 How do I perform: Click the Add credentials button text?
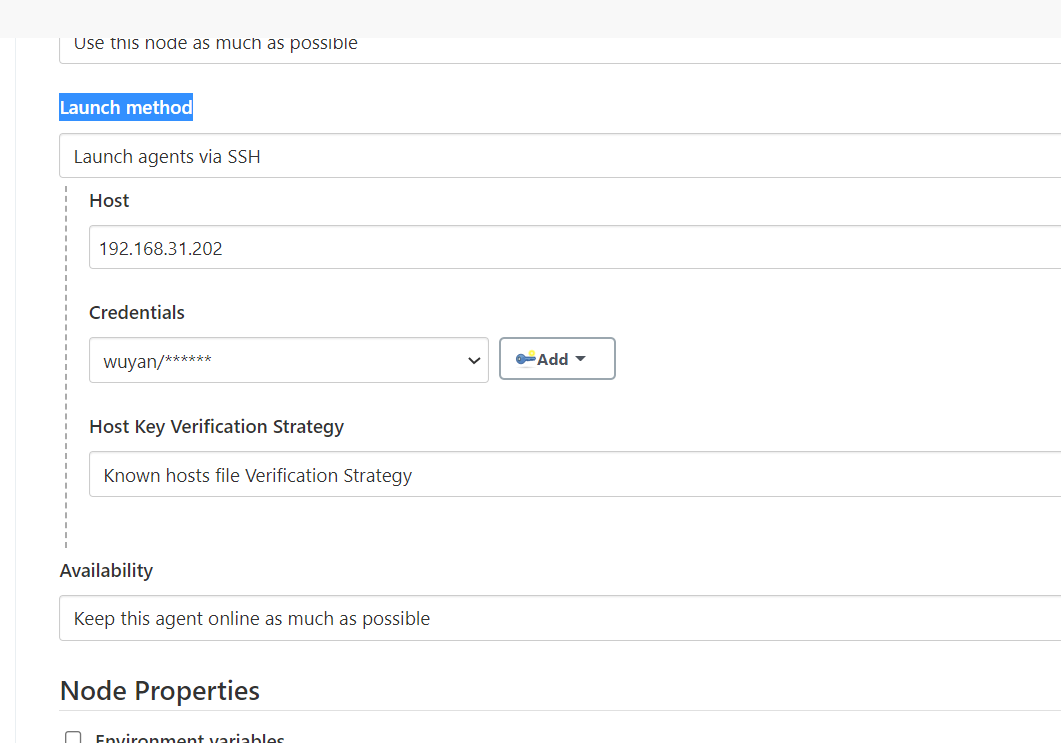tap(552, 359)
